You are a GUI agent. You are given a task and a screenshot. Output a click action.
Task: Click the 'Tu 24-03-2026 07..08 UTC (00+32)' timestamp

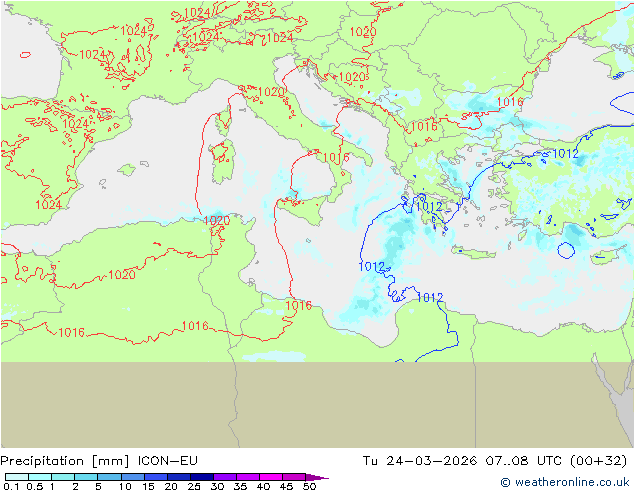pyautogui.click(x=495, y=461)
